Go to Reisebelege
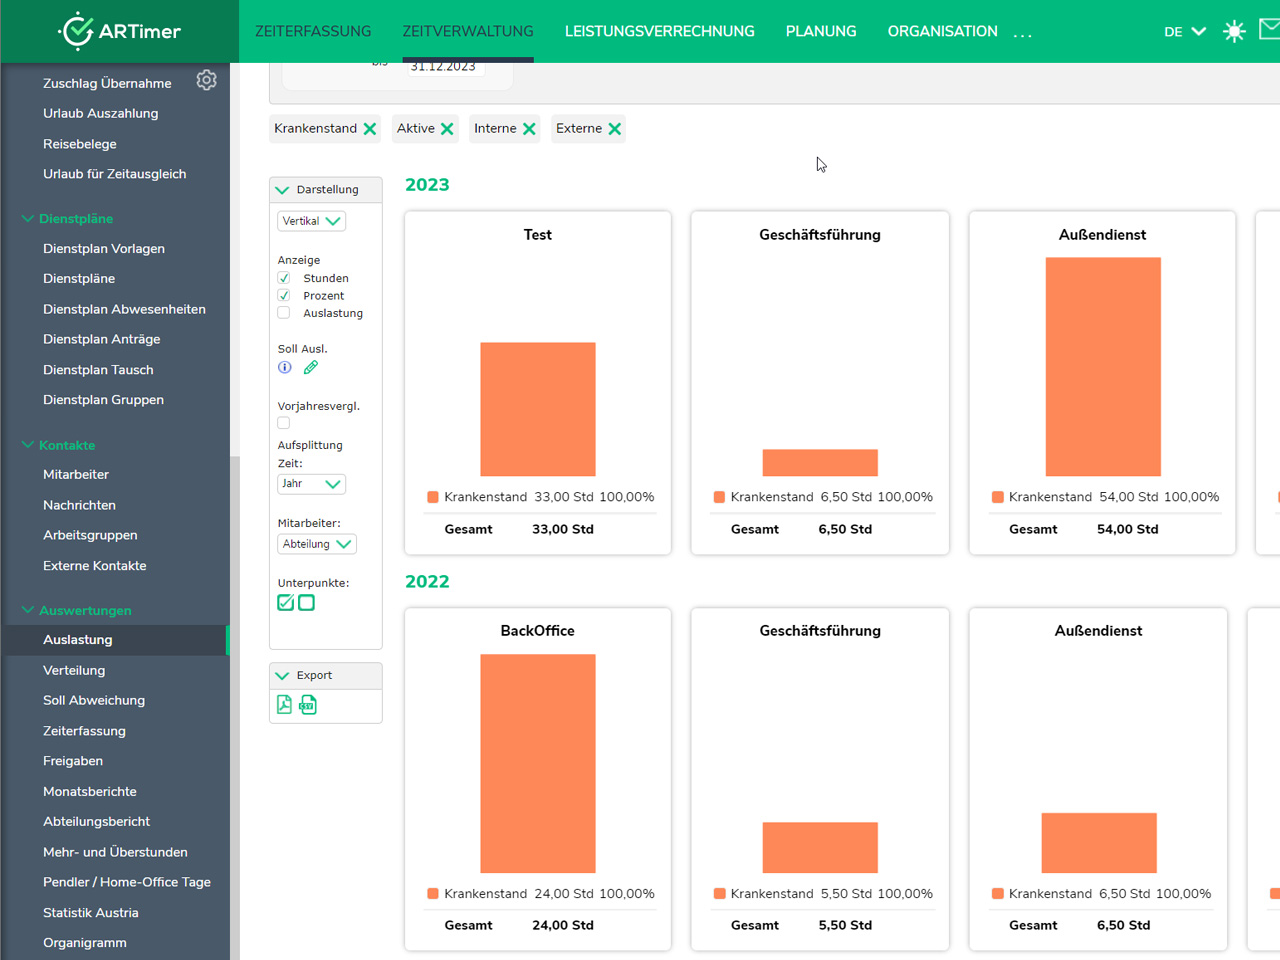This screenshot has width=1280, height=960. (80, 144)
